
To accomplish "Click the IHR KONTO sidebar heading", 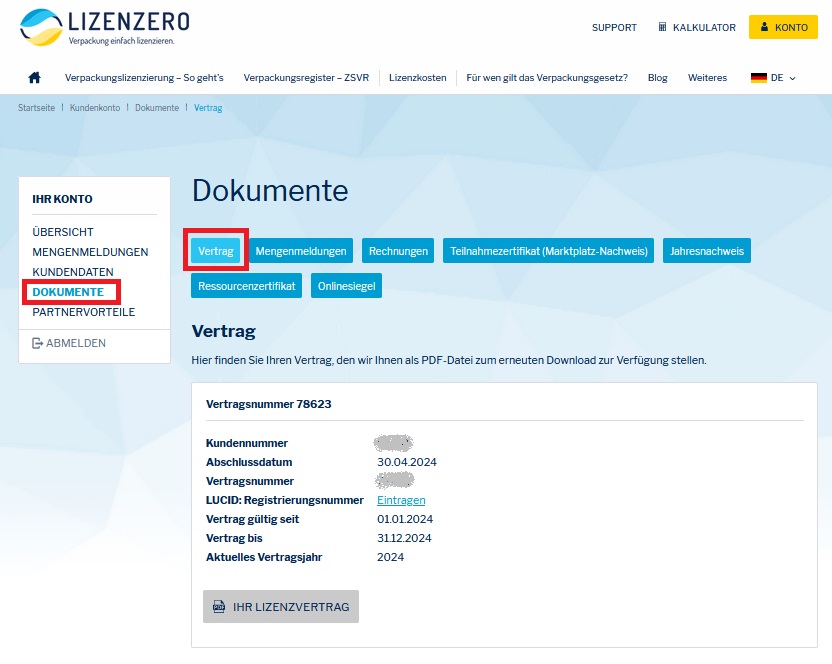I will point(62,199).
